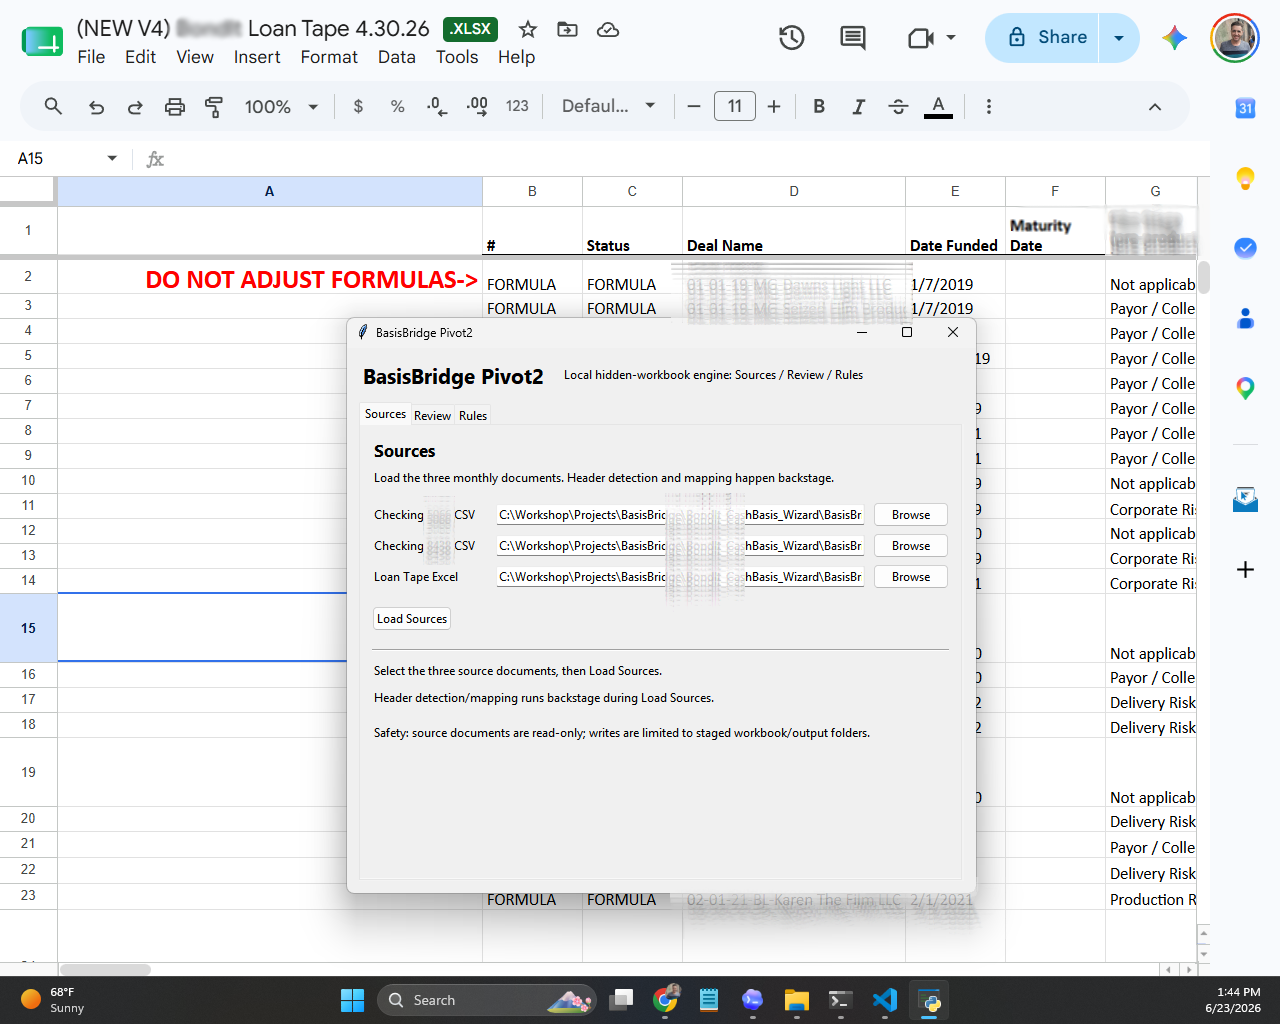Browse for the second Checking CSV file
This screenshot has width=1280, height=1024.
tap(911, 546)
